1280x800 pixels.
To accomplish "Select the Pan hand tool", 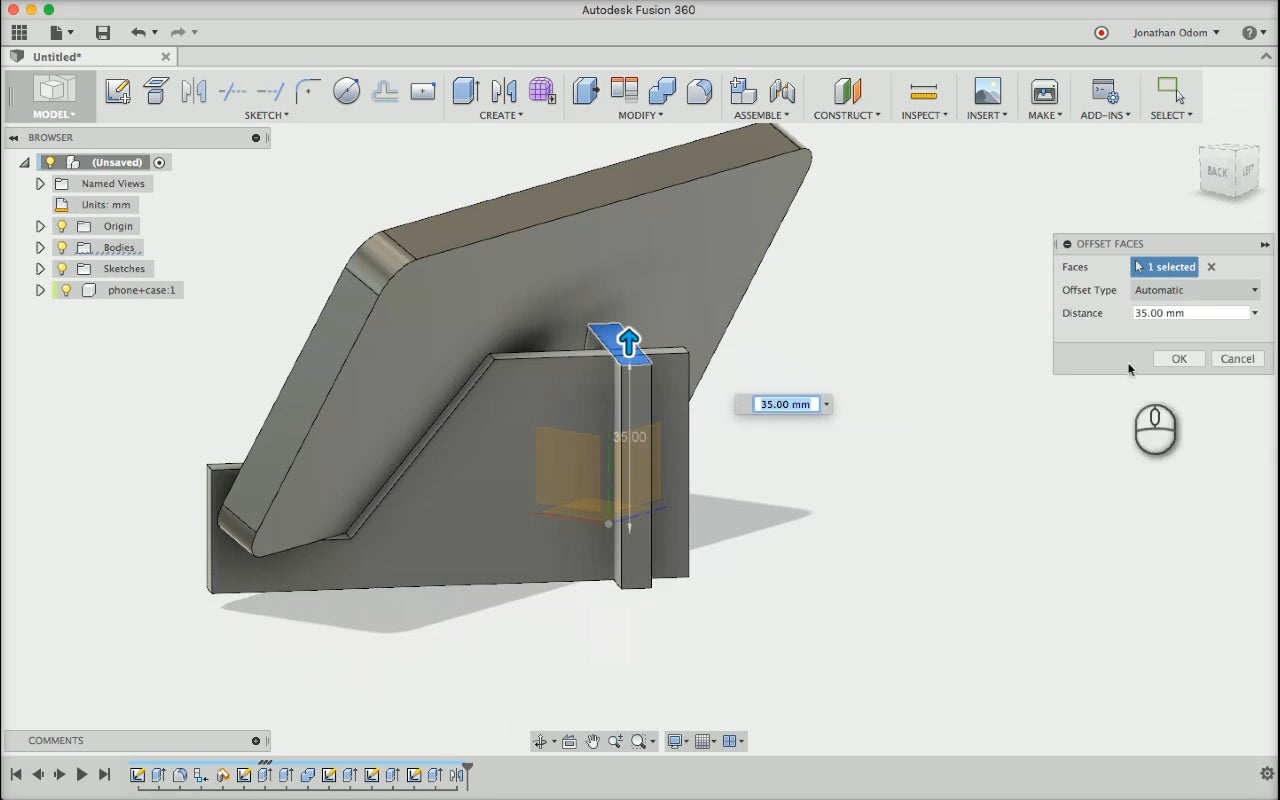I will point(593,741).
